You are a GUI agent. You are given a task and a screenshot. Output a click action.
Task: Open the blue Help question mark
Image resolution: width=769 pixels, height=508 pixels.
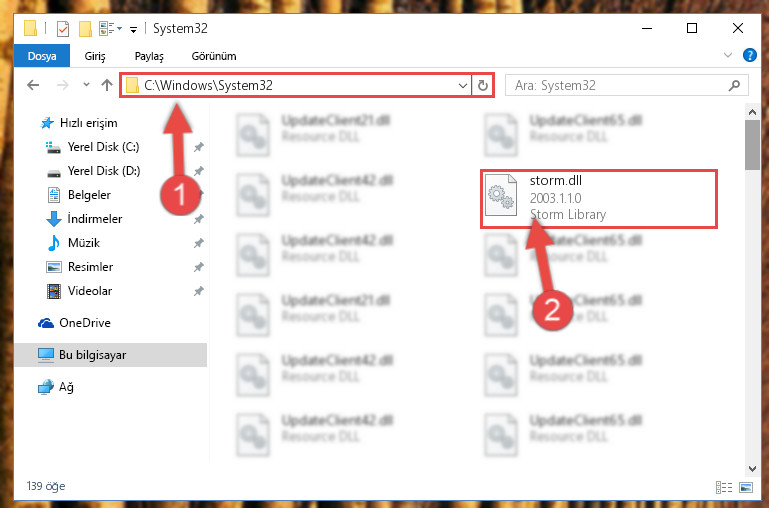pyautogui.click(x=749, y=55)
